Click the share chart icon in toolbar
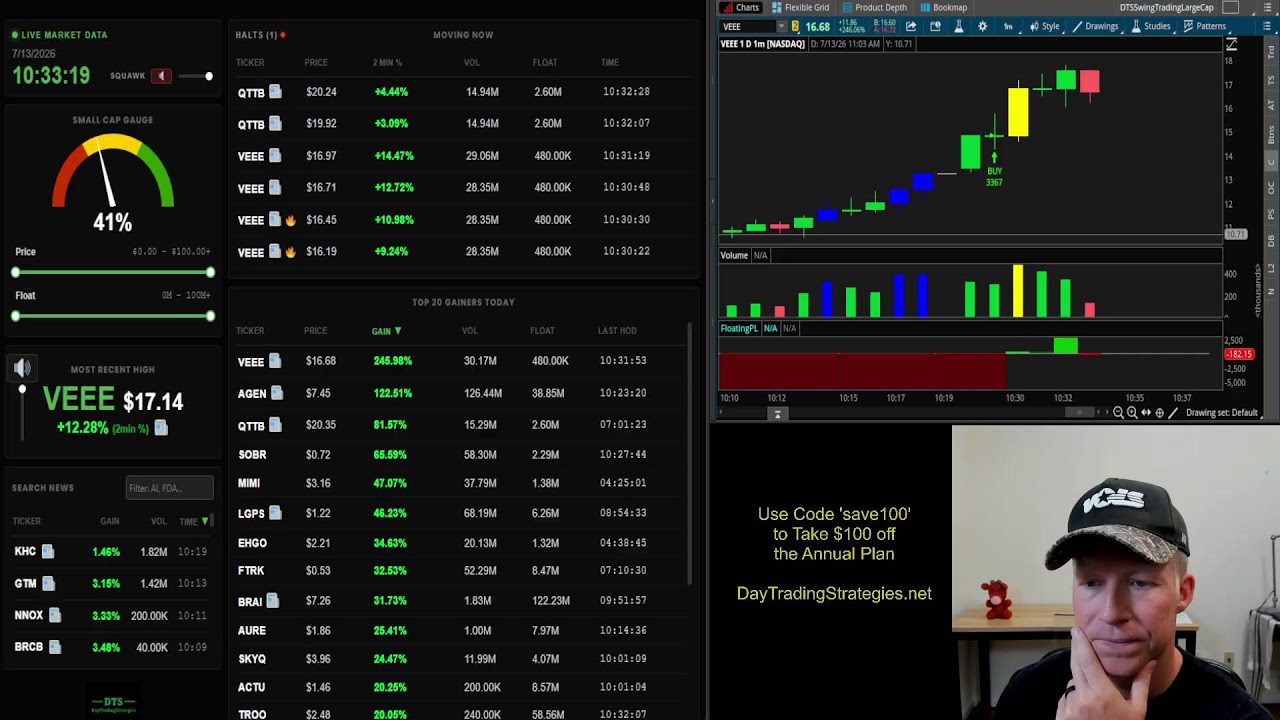 911,26
